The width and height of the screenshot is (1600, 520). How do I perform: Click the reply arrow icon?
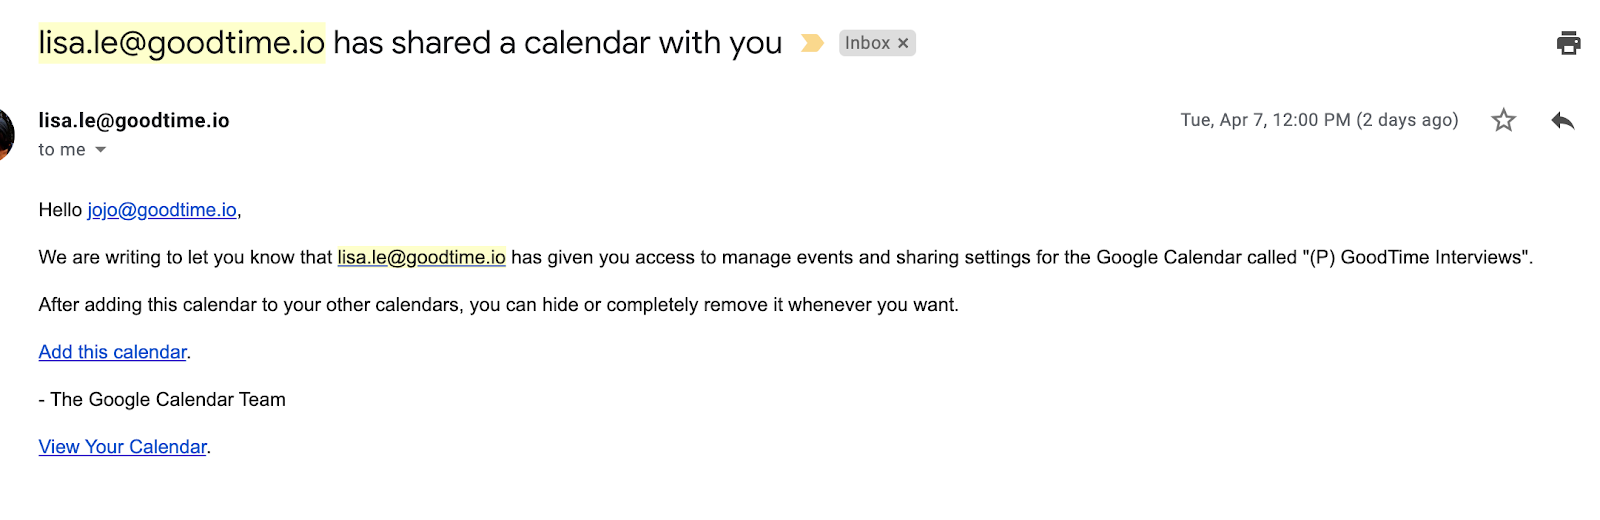[x=1562, y=121]
